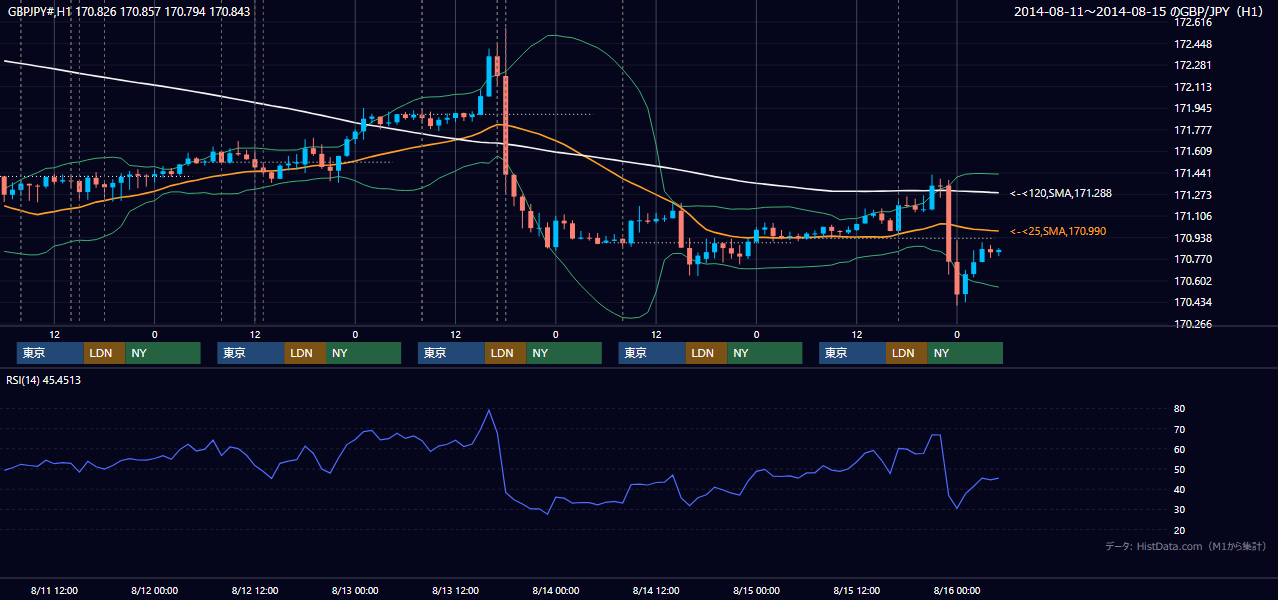1278x600 pixels.
Task: Click RSI axis level 60
Action: tap(1180, 449)
